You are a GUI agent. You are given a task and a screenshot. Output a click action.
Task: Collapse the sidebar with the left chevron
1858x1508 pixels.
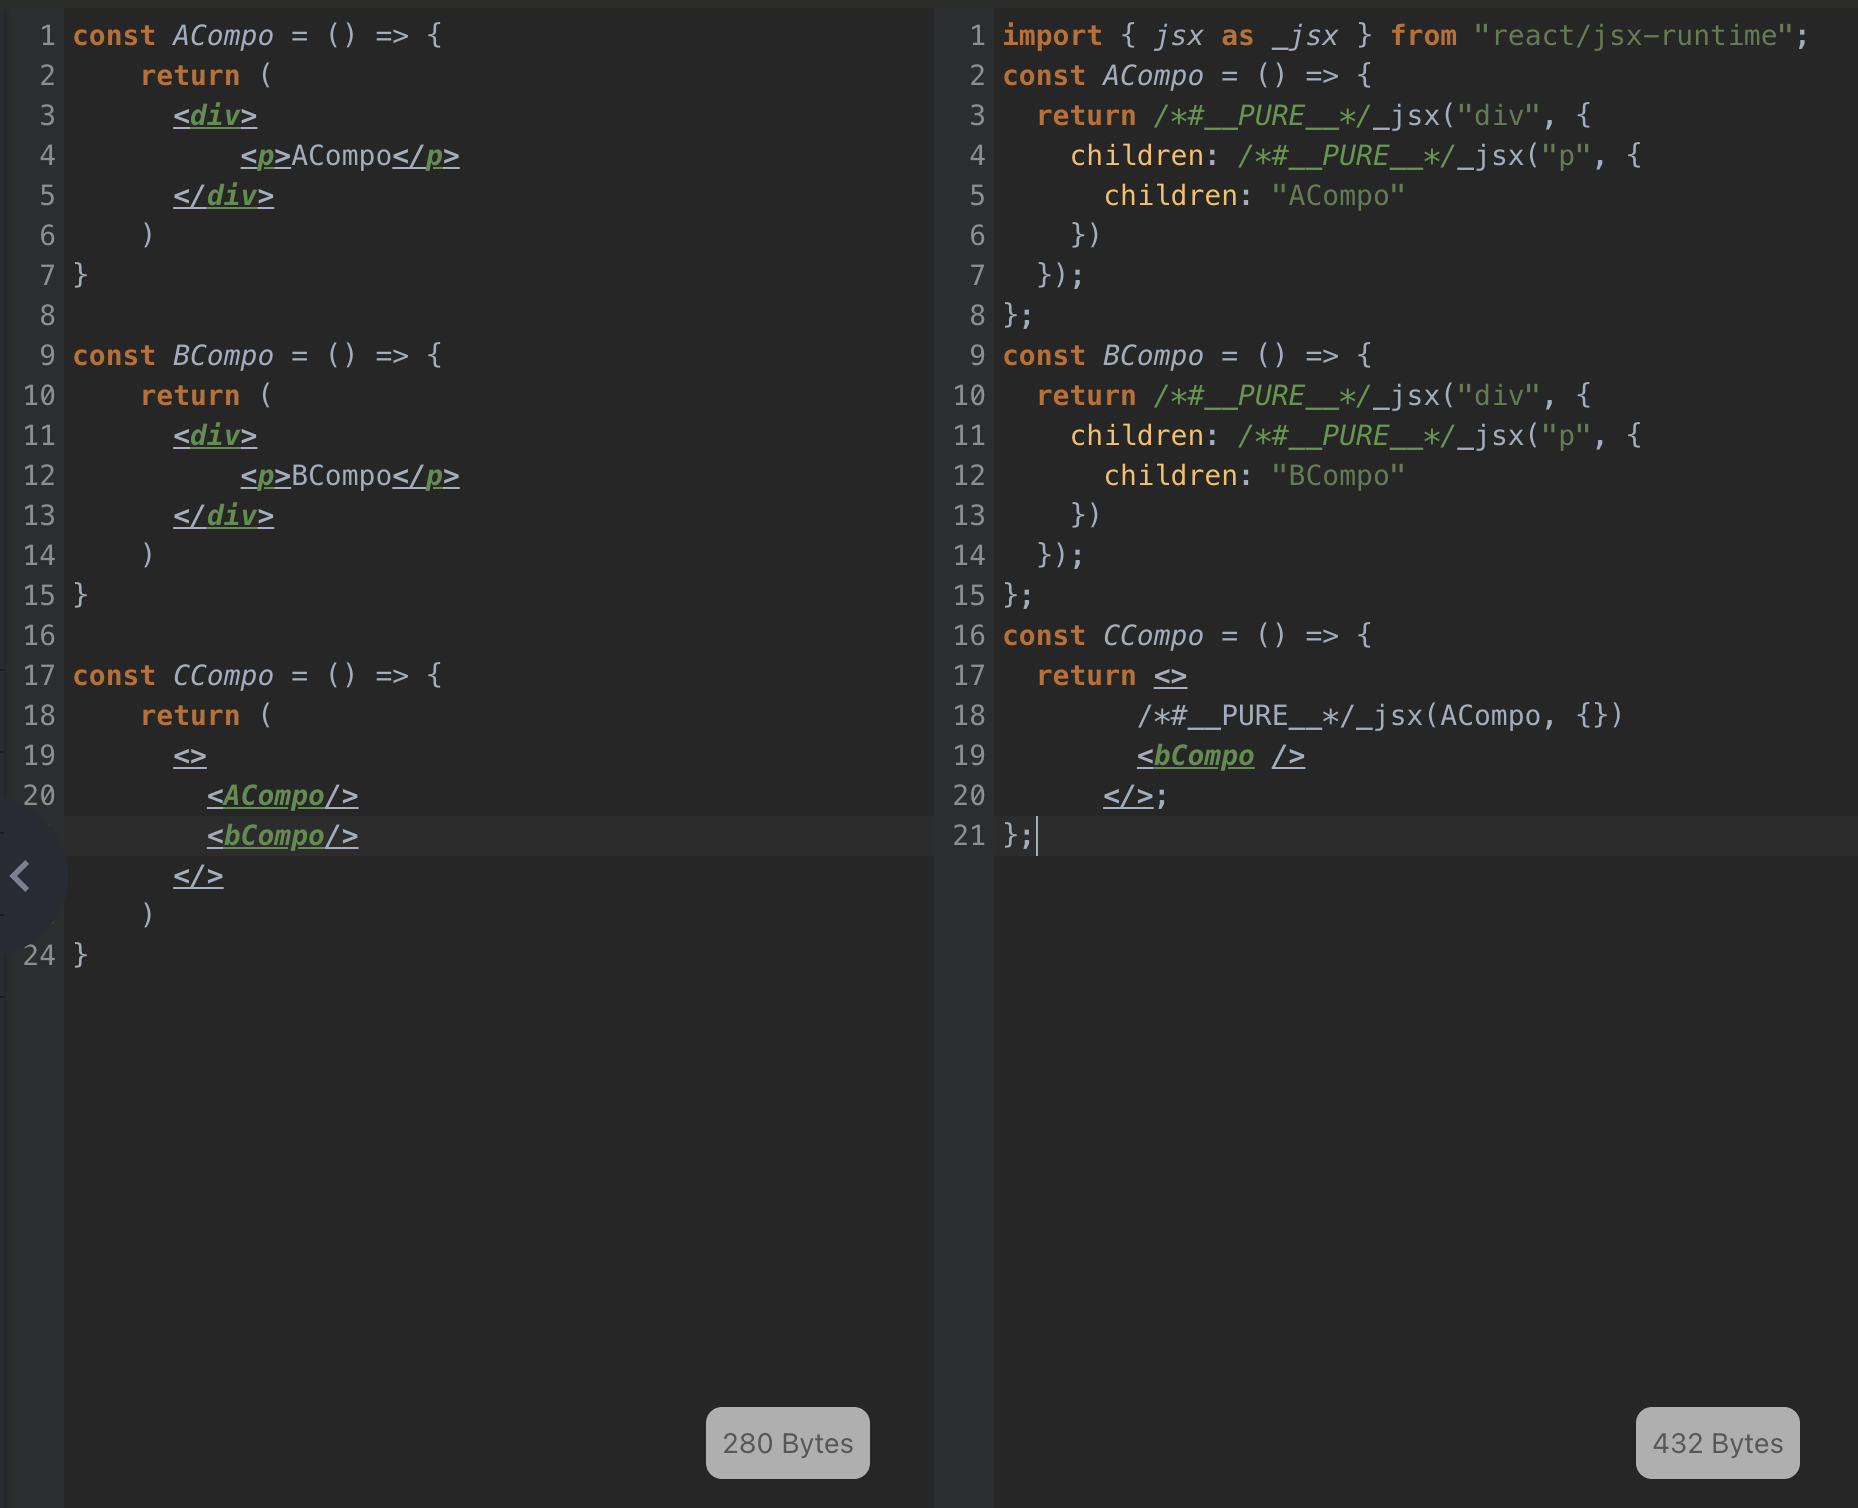[x=20, y=876]
